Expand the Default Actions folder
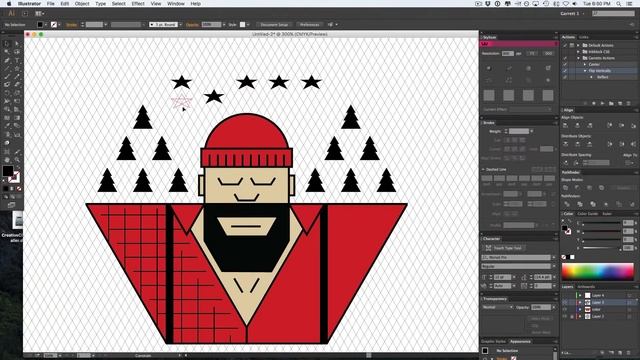The height and width of the screenshot is (360, 640). point(578,45)
